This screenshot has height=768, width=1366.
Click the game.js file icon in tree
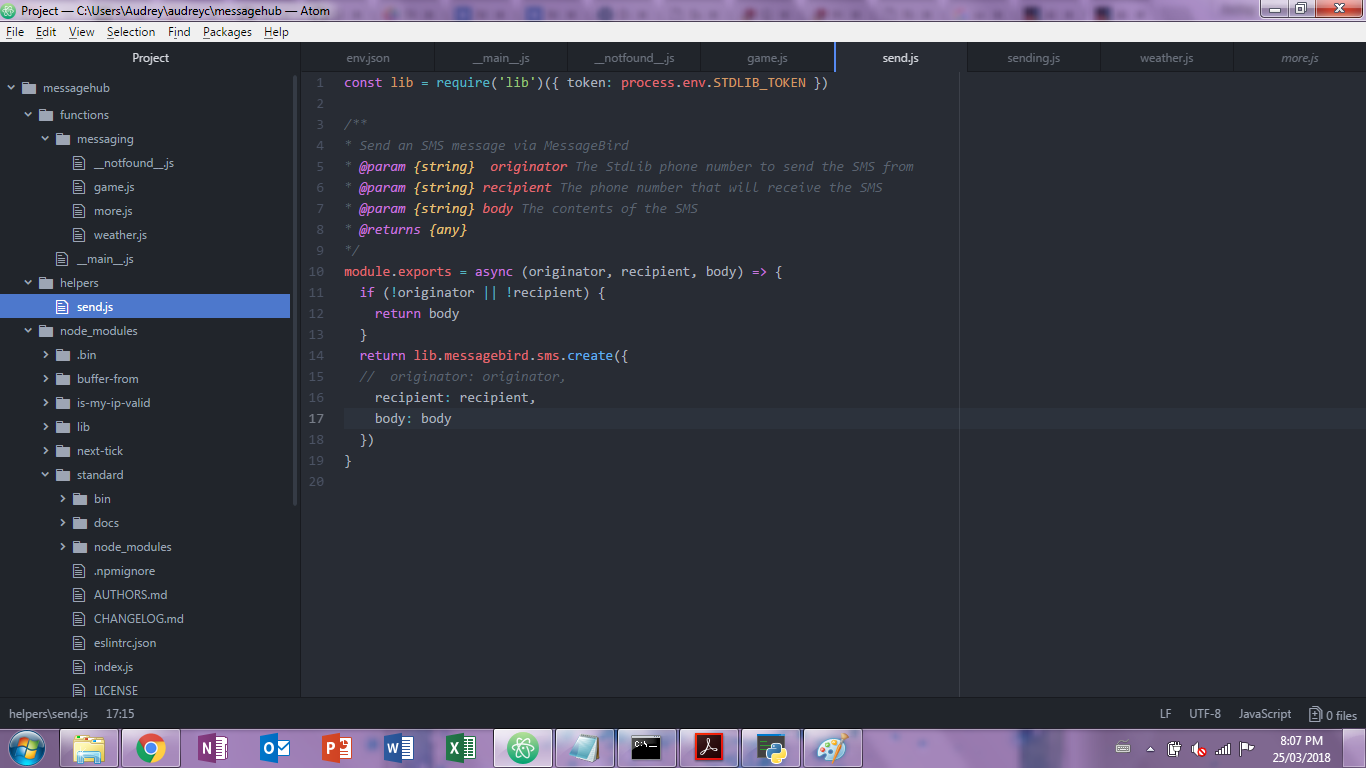click(80, 187)
